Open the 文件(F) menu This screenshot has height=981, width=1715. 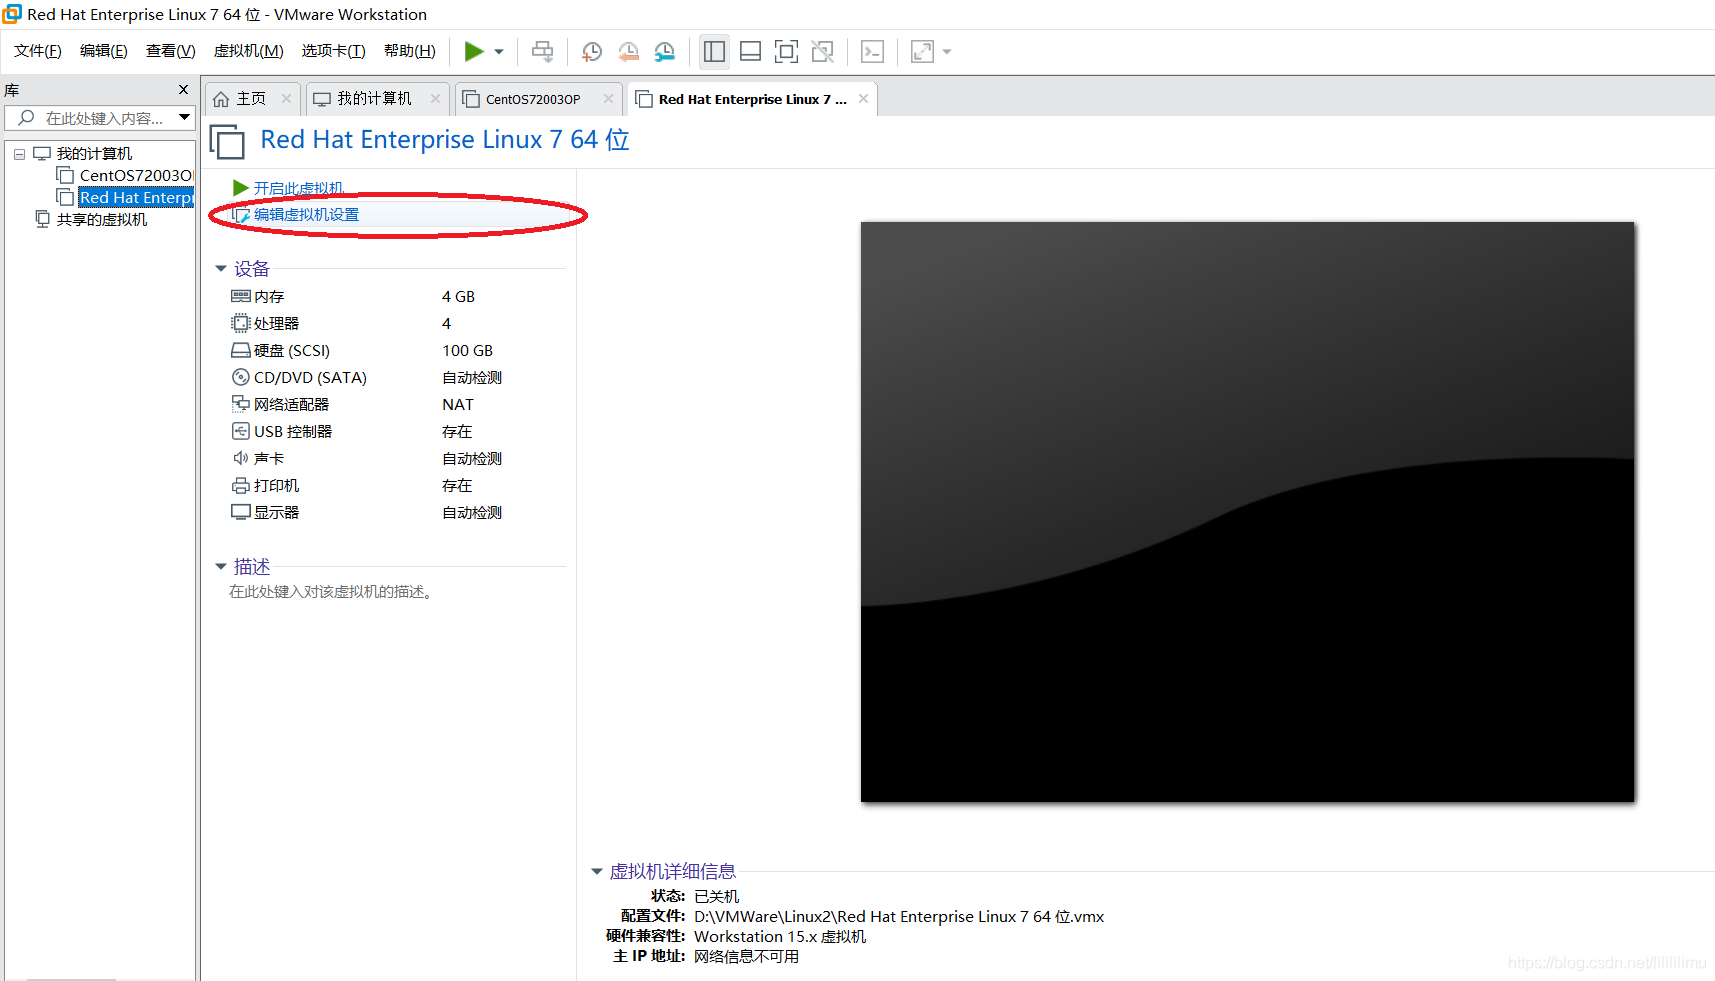pyautogui.click(x=38, y=51)
